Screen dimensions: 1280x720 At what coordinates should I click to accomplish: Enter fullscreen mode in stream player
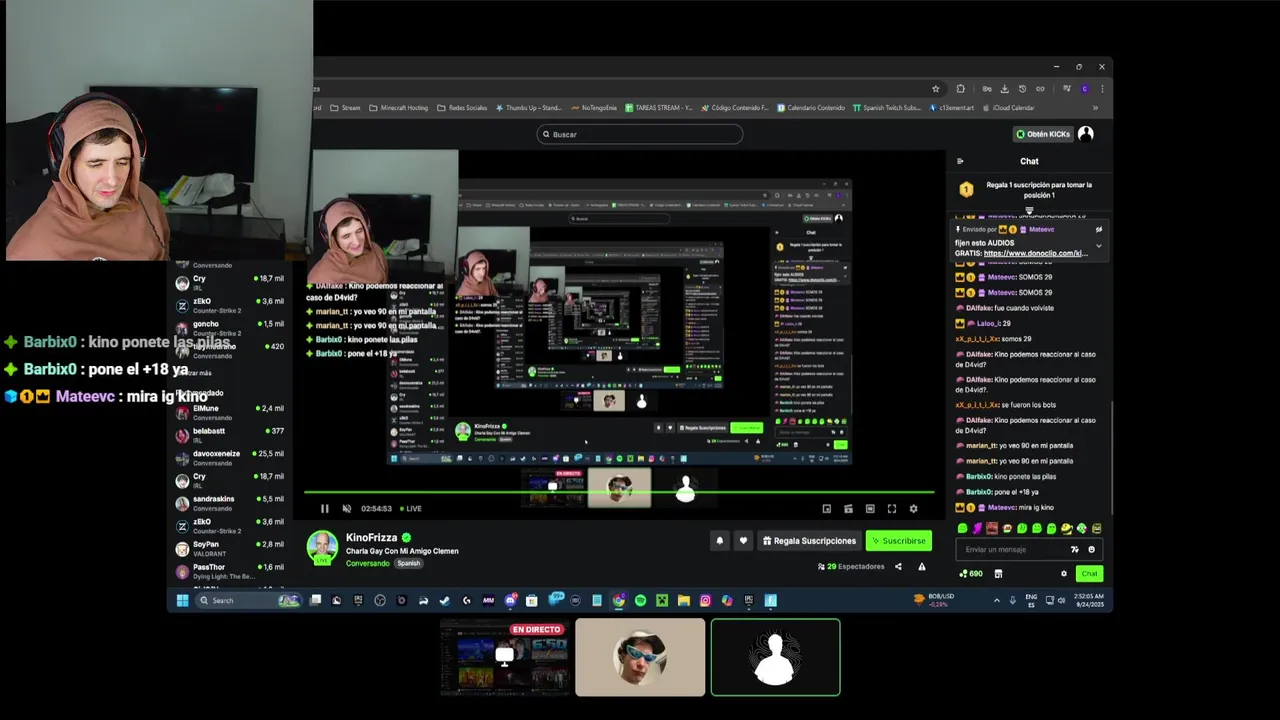(x=892, y=509)
